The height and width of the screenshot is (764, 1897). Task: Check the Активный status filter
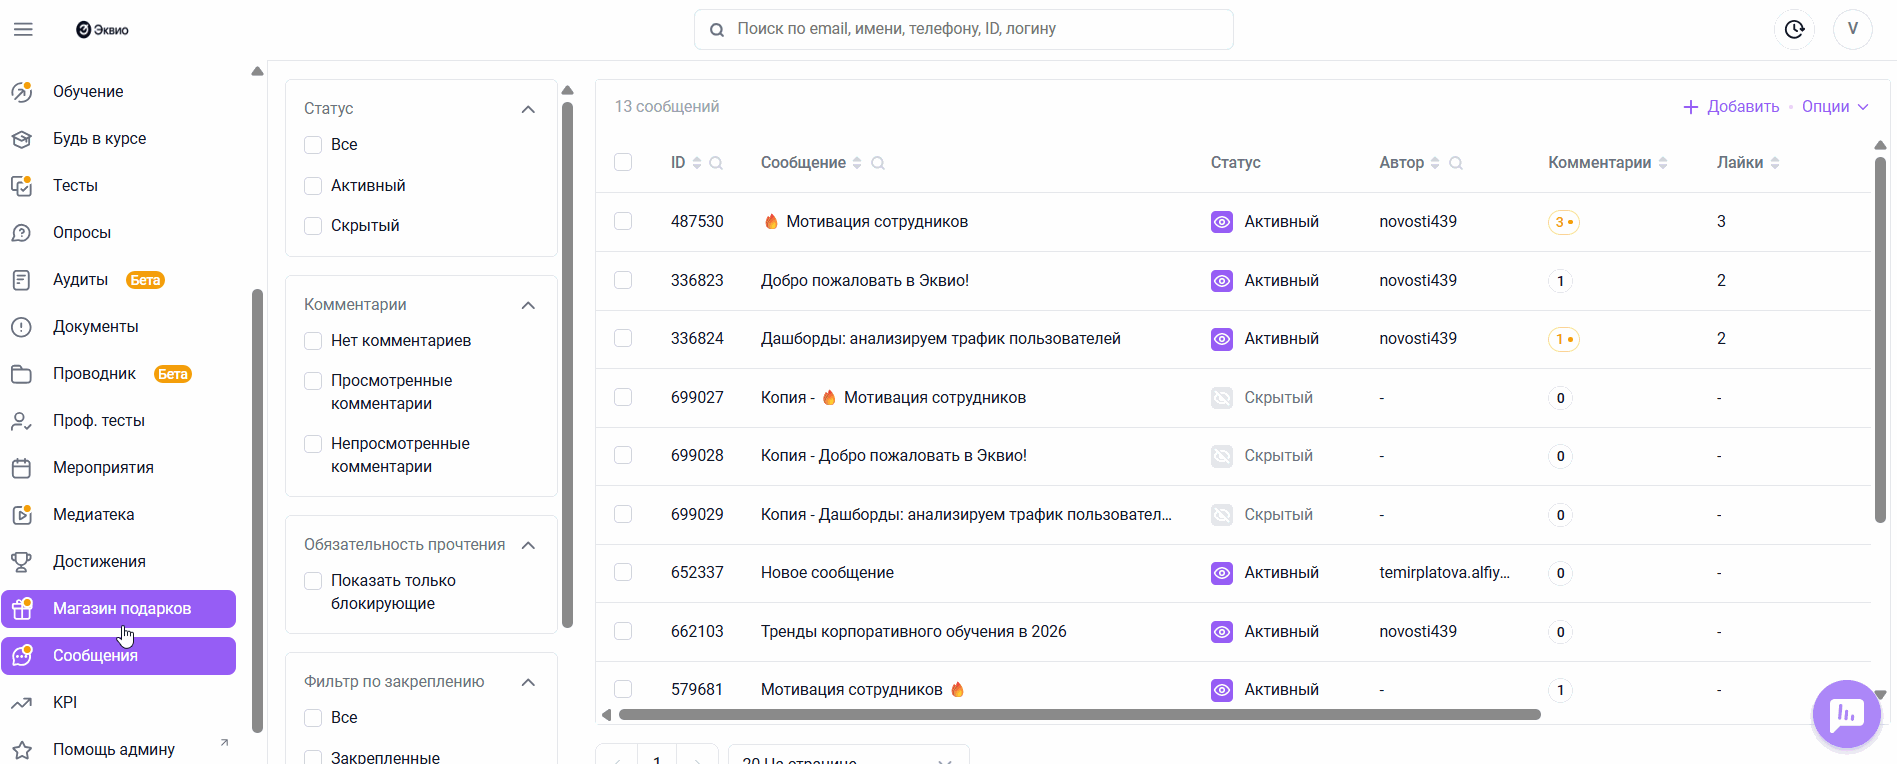pyautogui.click(x=313, y=186)
